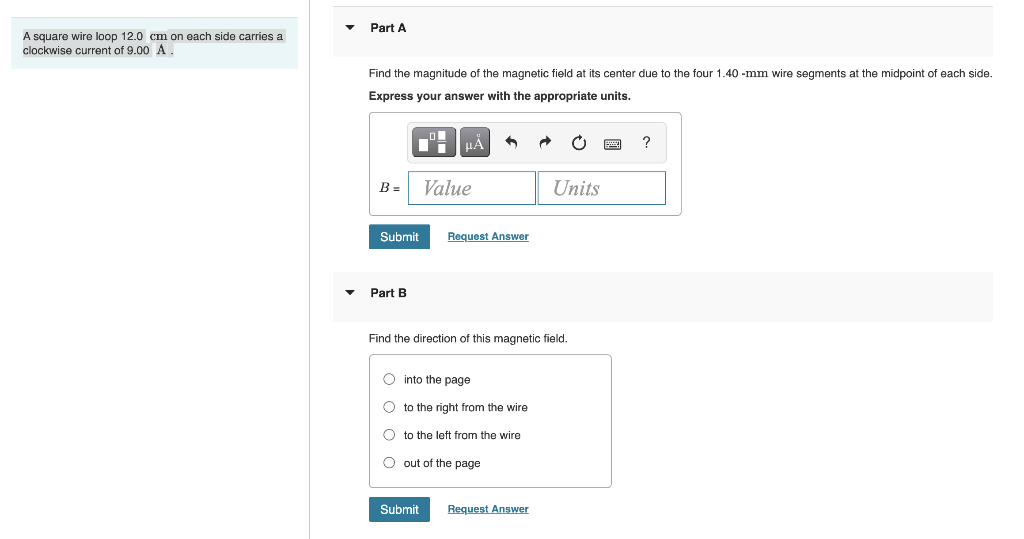Click the reset circular arrow icon
The width and height of the screenshot is (1024, 539).
(579, 142)
